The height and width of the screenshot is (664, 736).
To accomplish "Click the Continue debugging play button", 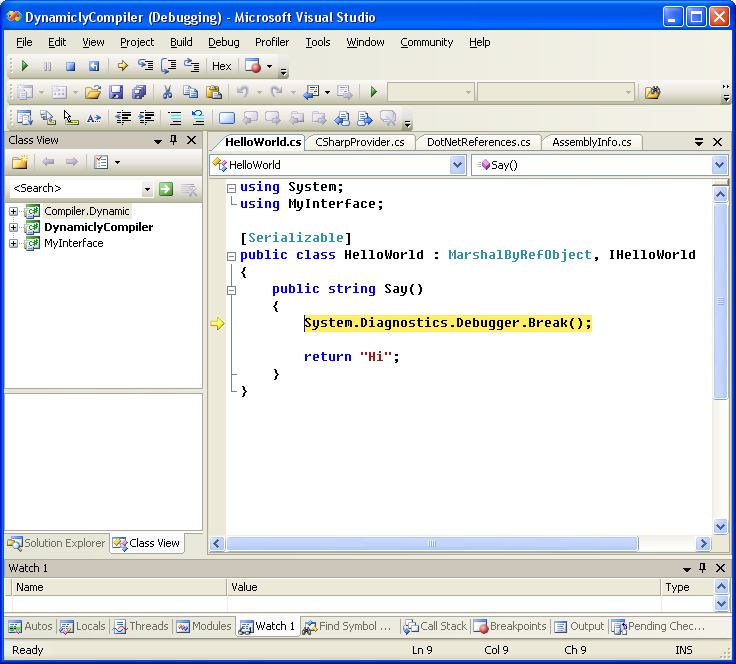I will tap(25, 66).
